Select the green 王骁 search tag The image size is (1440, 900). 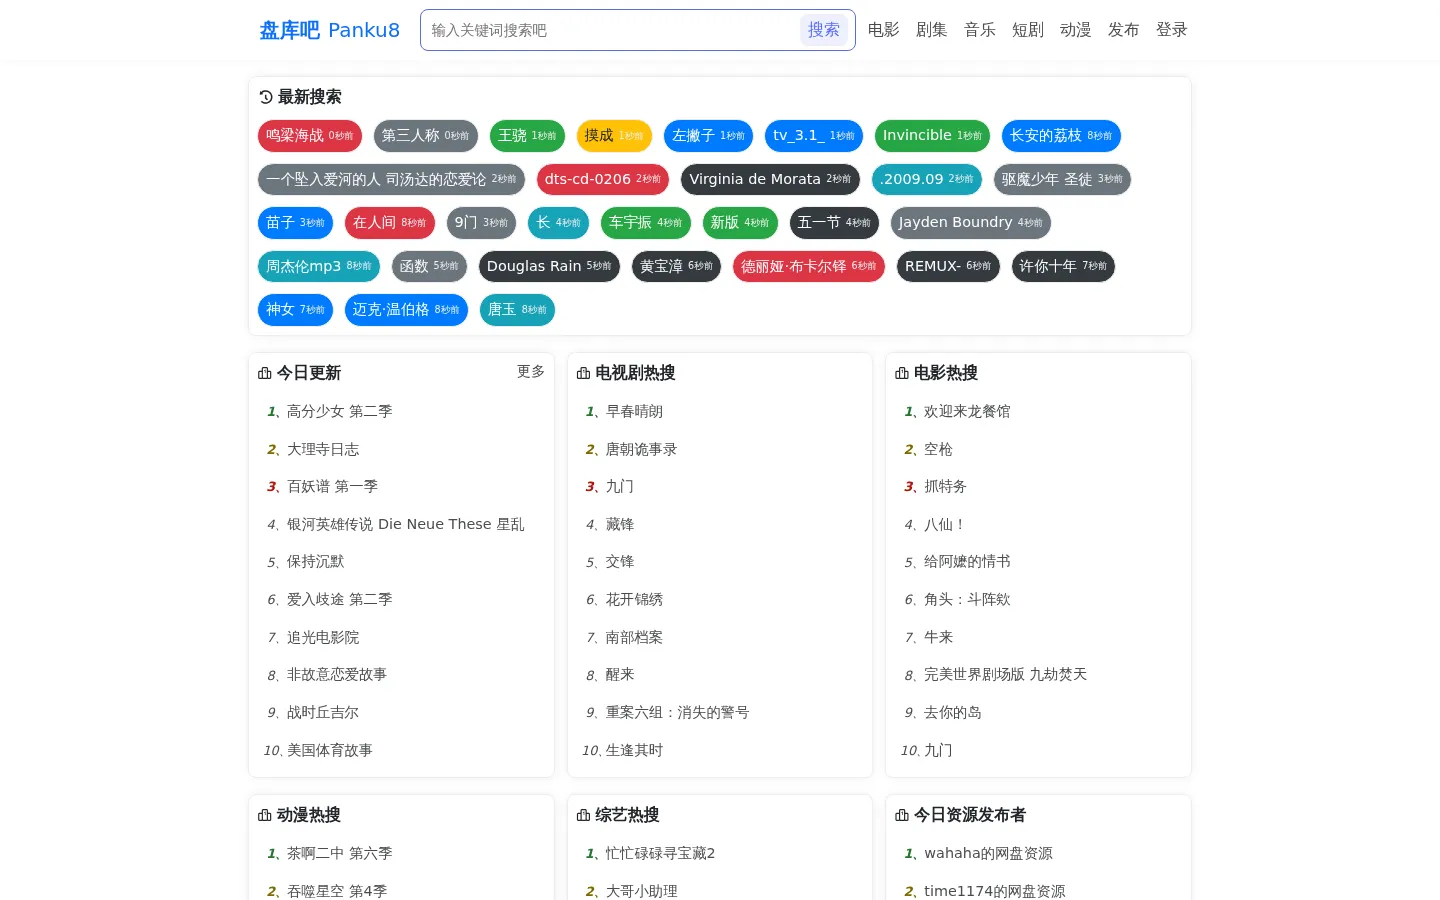pos(527,136)
